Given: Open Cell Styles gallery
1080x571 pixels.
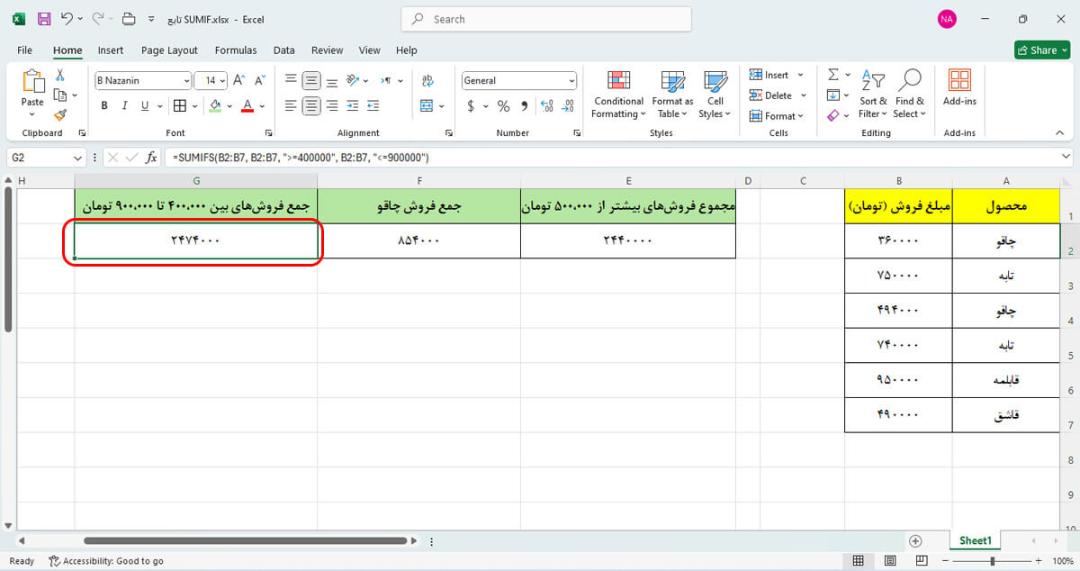Looking at the screenshot, I should [715, 95].
